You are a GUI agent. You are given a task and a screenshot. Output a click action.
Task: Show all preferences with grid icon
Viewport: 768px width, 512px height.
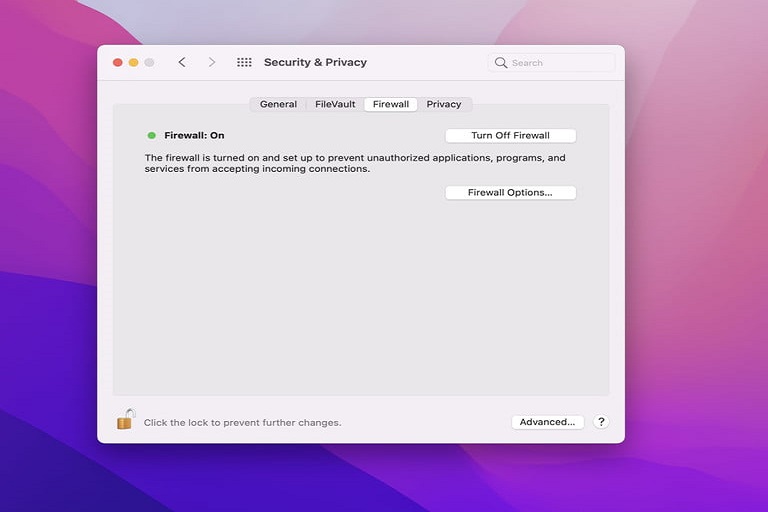click(244, 62)
